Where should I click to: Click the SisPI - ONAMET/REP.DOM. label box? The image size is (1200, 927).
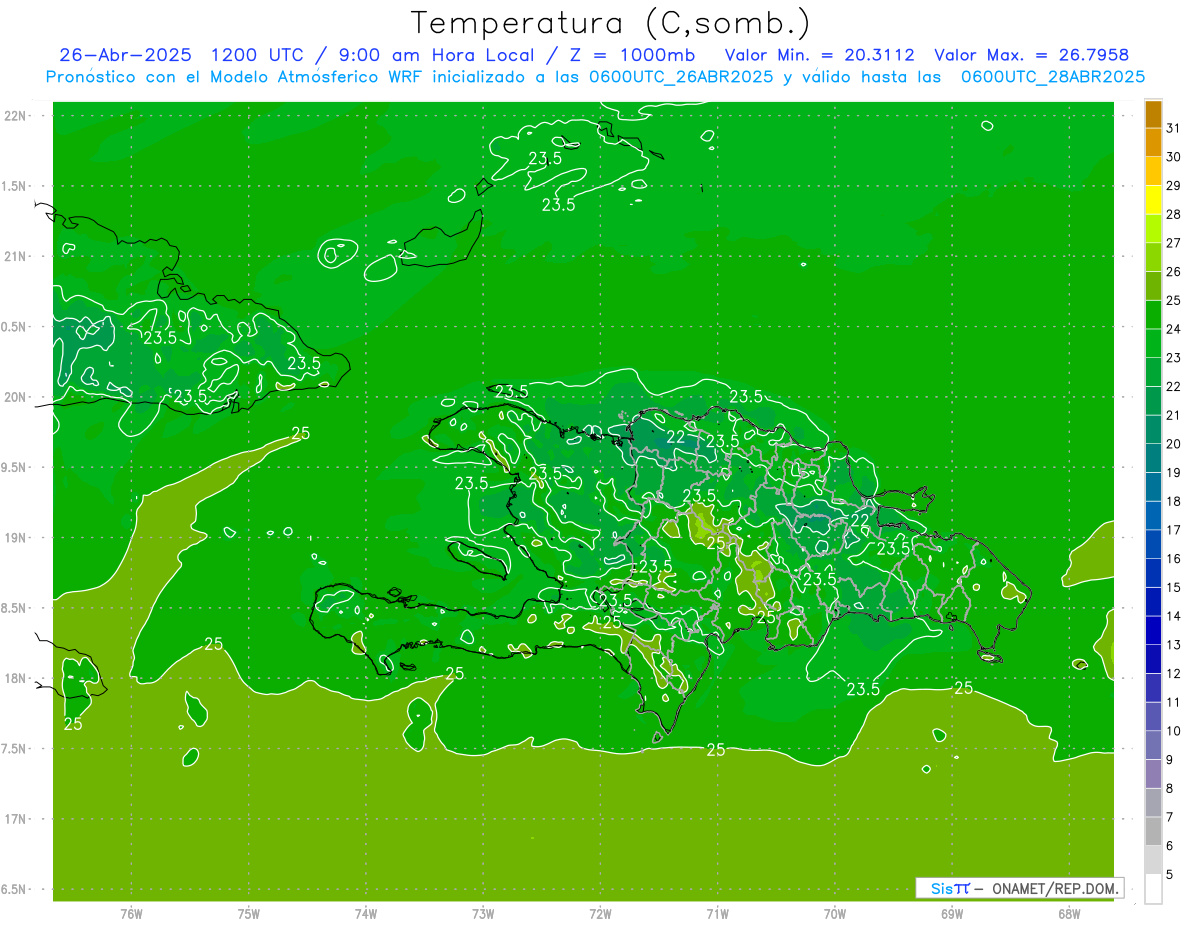[1019, 888]
